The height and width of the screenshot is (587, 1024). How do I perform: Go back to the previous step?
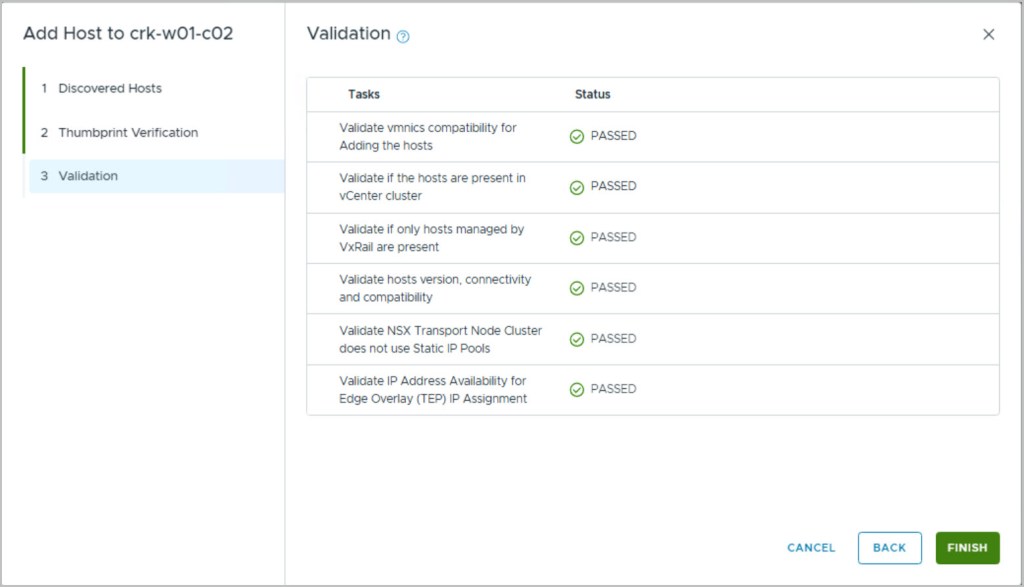pos(889,547)
